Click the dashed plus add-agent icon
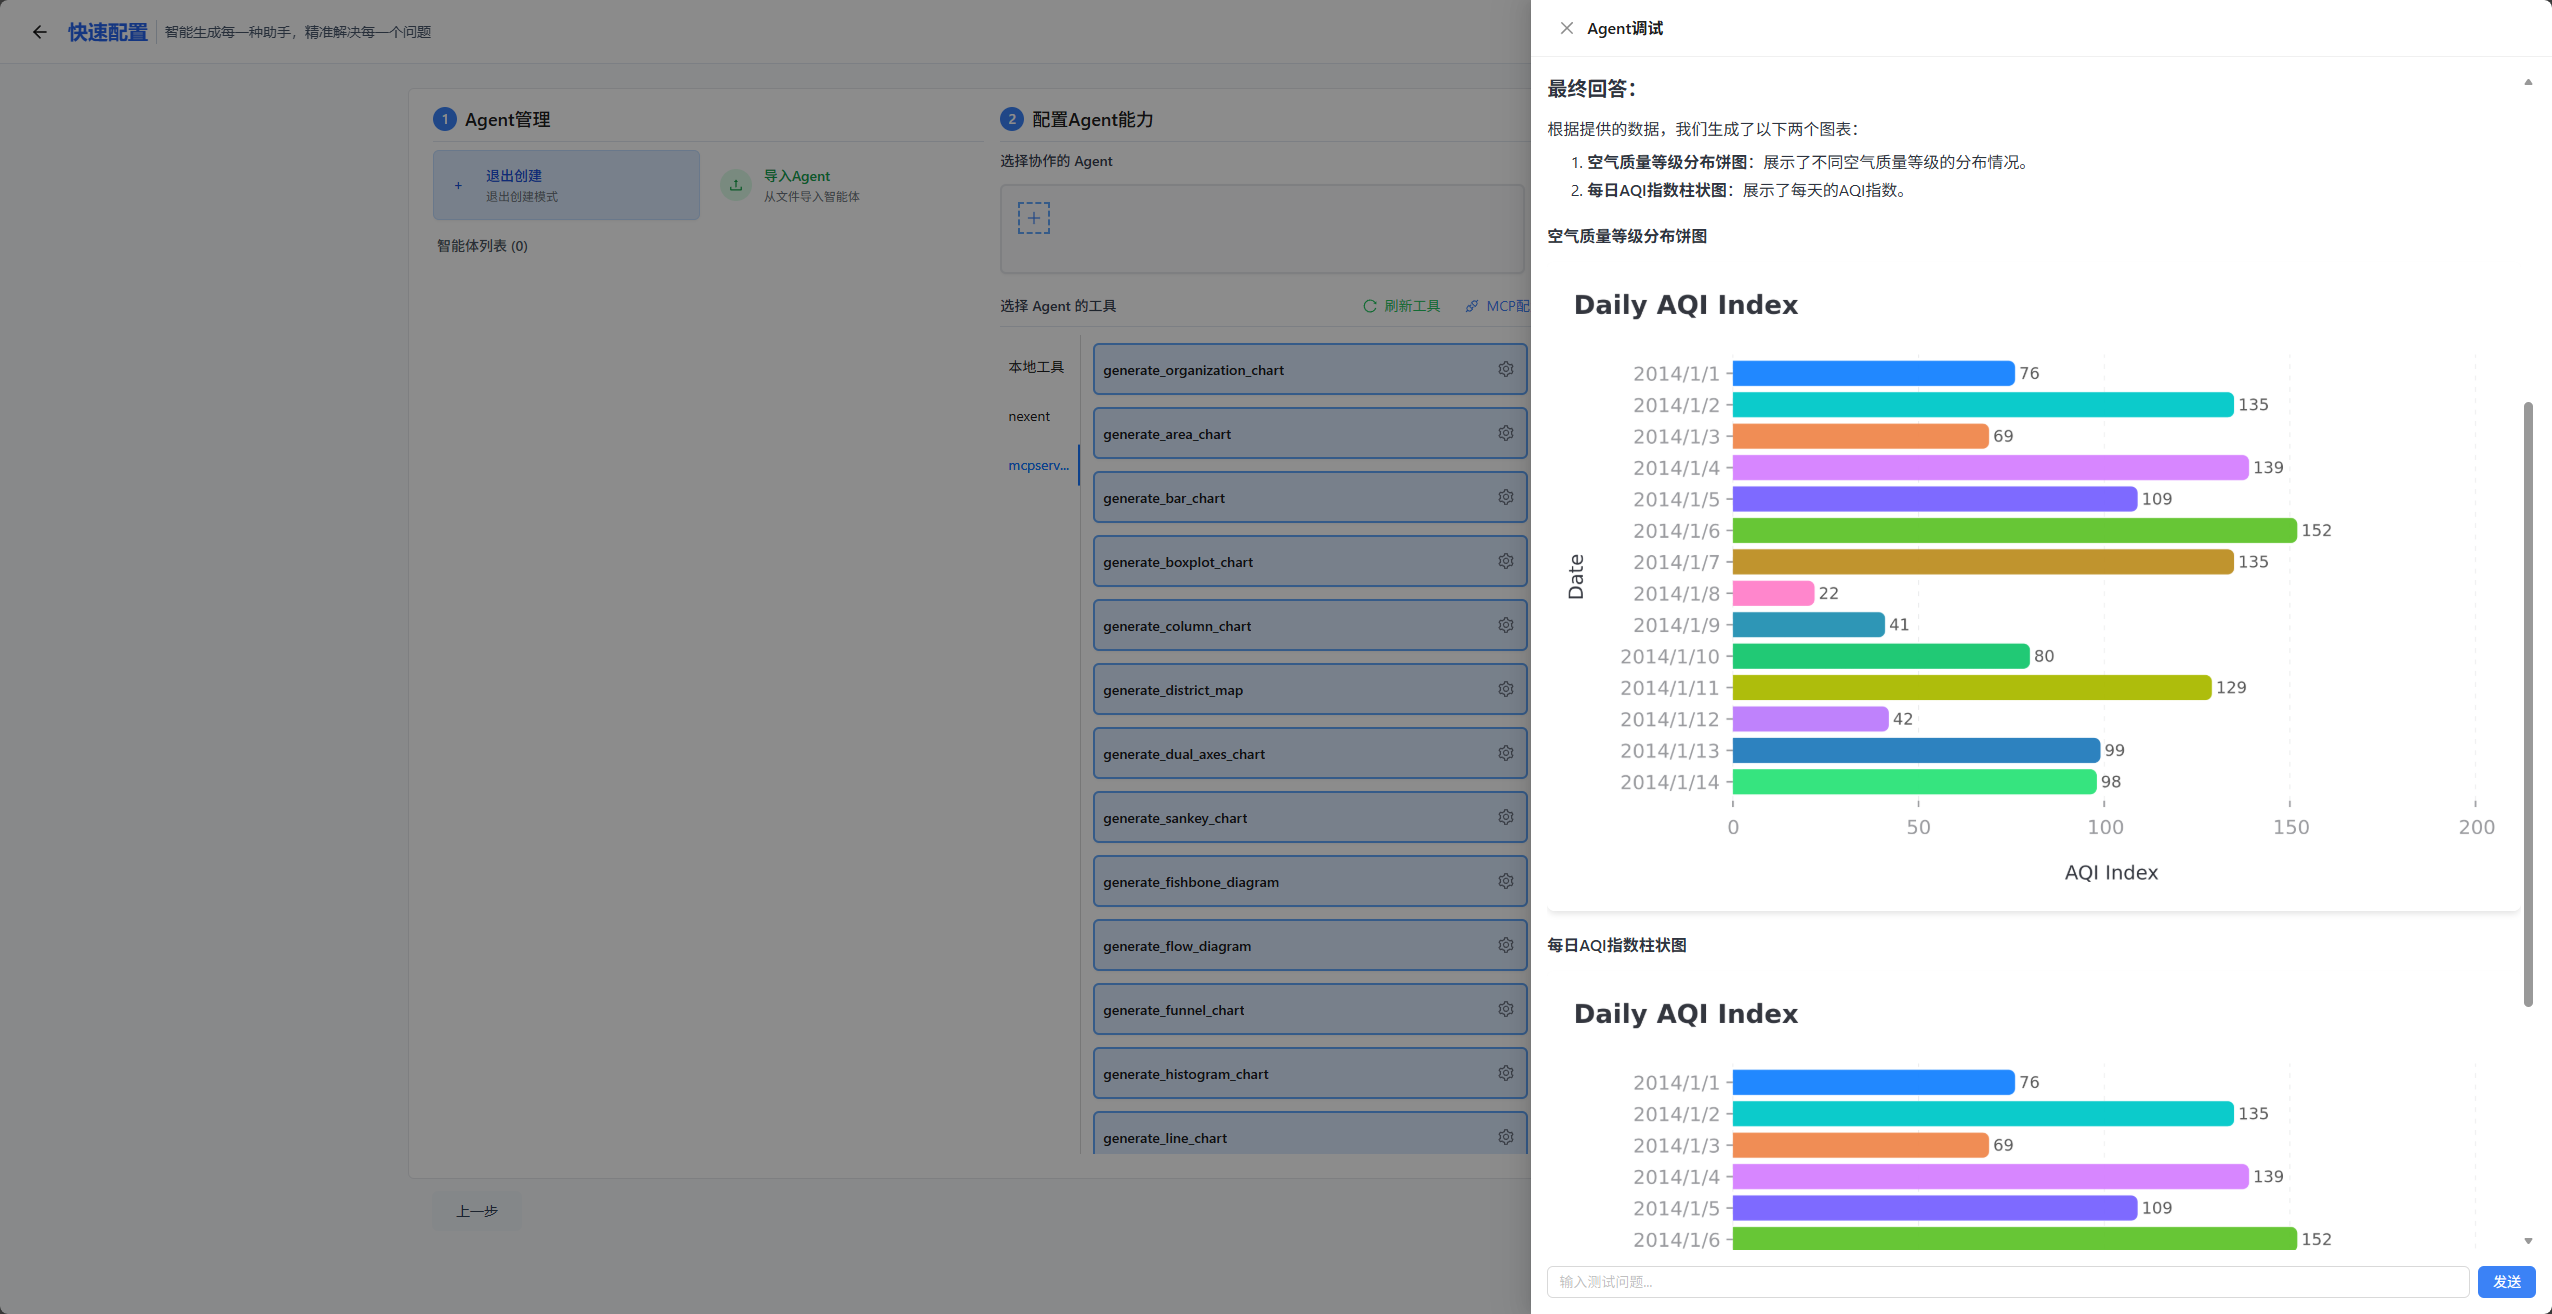Viewport: 2552px width, 1314px height. tap(1033, 218)
